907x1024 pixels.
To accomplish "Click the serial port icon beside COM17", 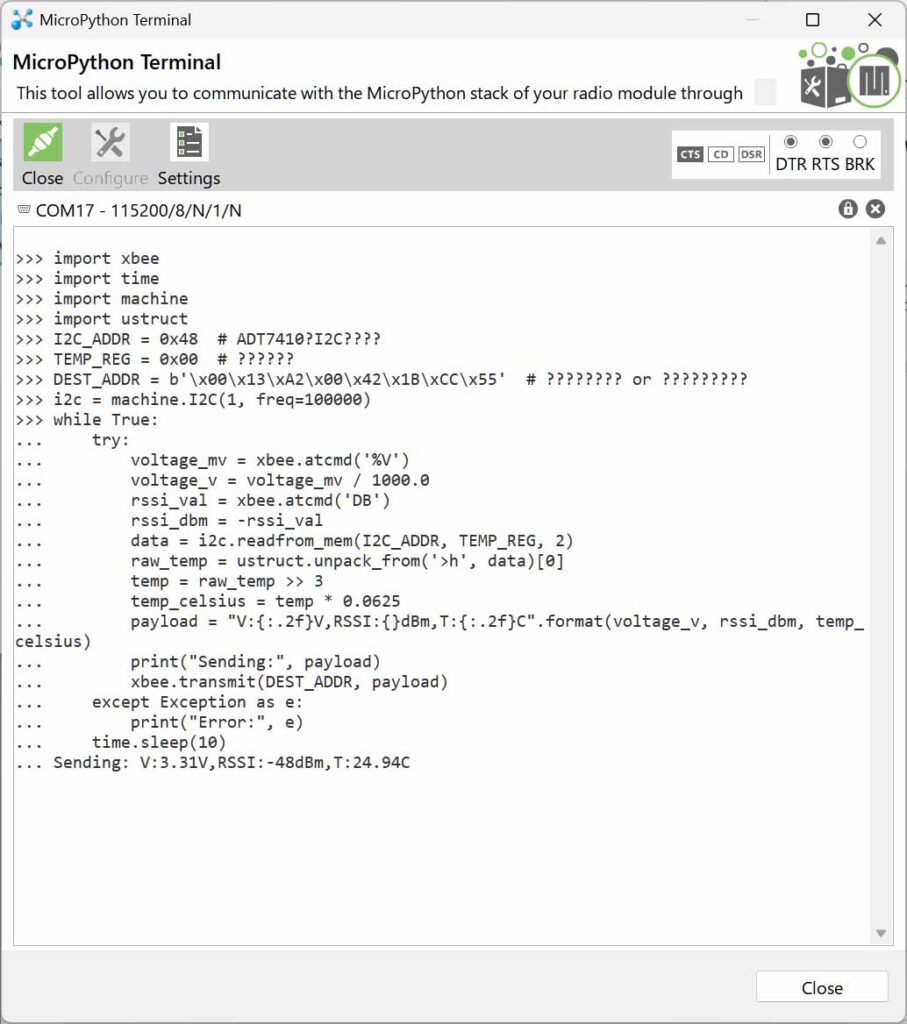I will (x=24, y=210).
